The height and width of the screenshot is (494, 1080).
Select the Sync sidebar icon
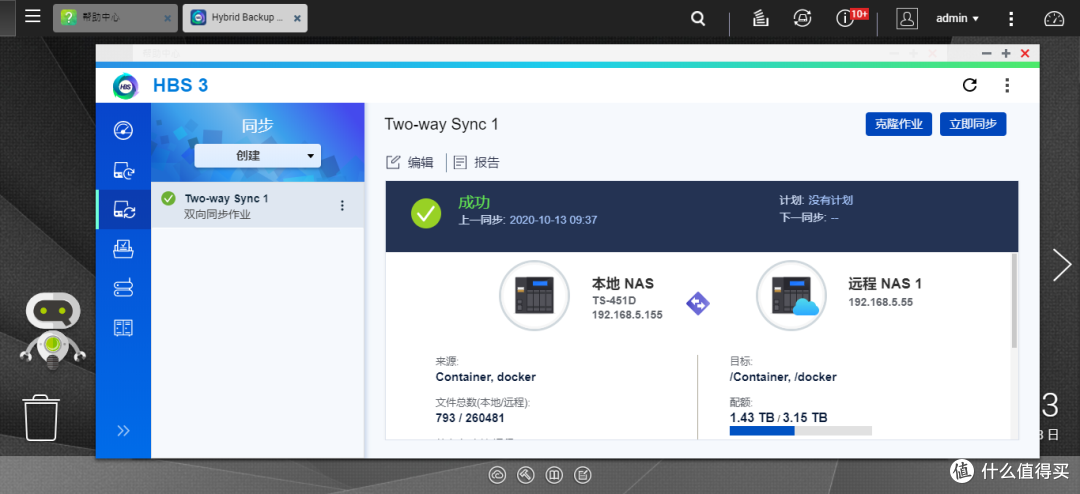click(x=124, y=209)
